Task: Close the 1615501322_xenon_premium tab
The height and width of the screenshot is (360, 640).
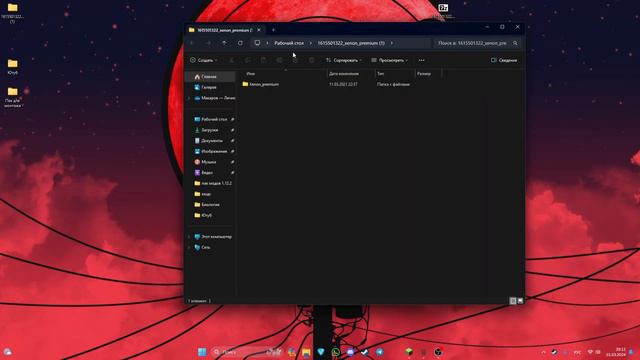Action: point(259,30)
